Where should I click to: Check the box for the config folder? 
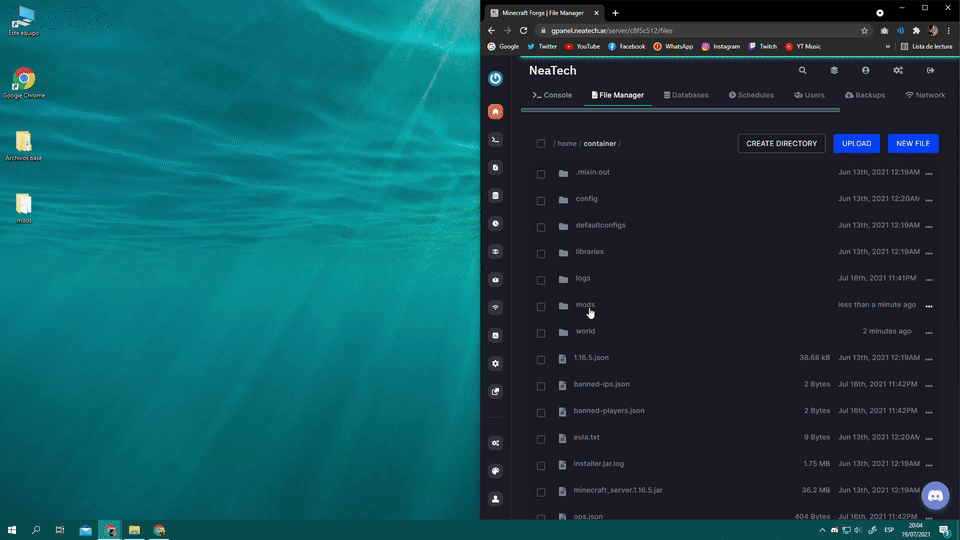coord(541,201)
